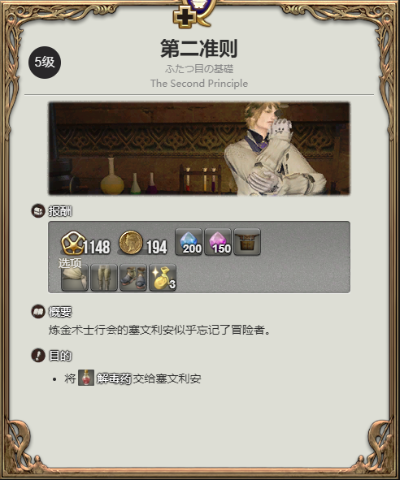Choose the head scarf optional reward

coord(75,278)
